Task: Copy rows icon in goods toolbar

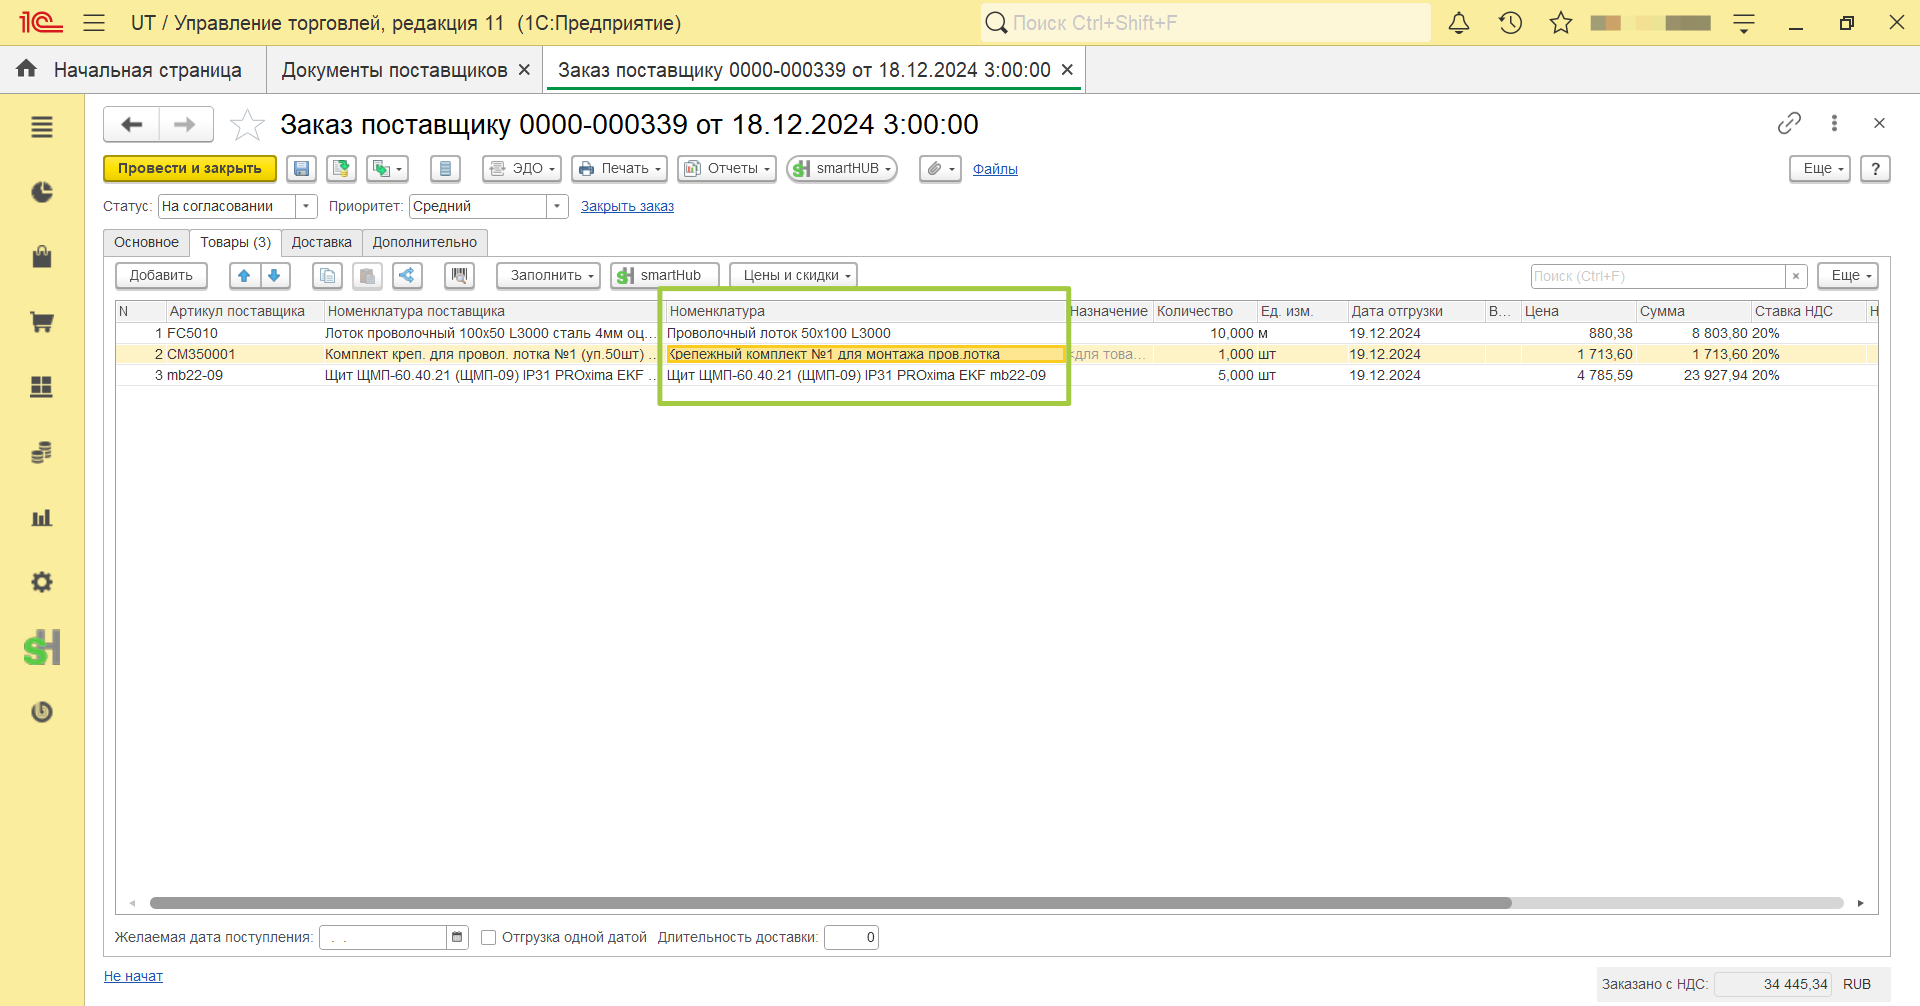Action: 327,275
